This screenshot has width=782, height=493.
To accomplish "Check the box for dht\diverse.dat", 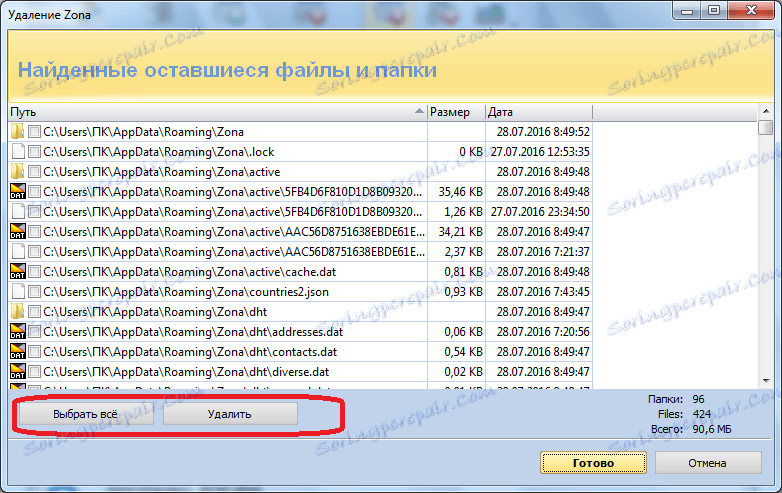I will tap(34, 371).
